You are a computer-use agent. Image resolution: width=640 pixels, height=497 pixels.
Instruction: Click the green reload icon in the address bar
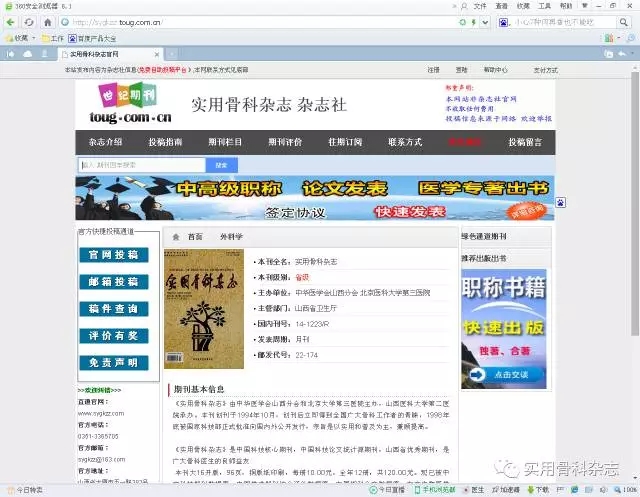point(462,22)
